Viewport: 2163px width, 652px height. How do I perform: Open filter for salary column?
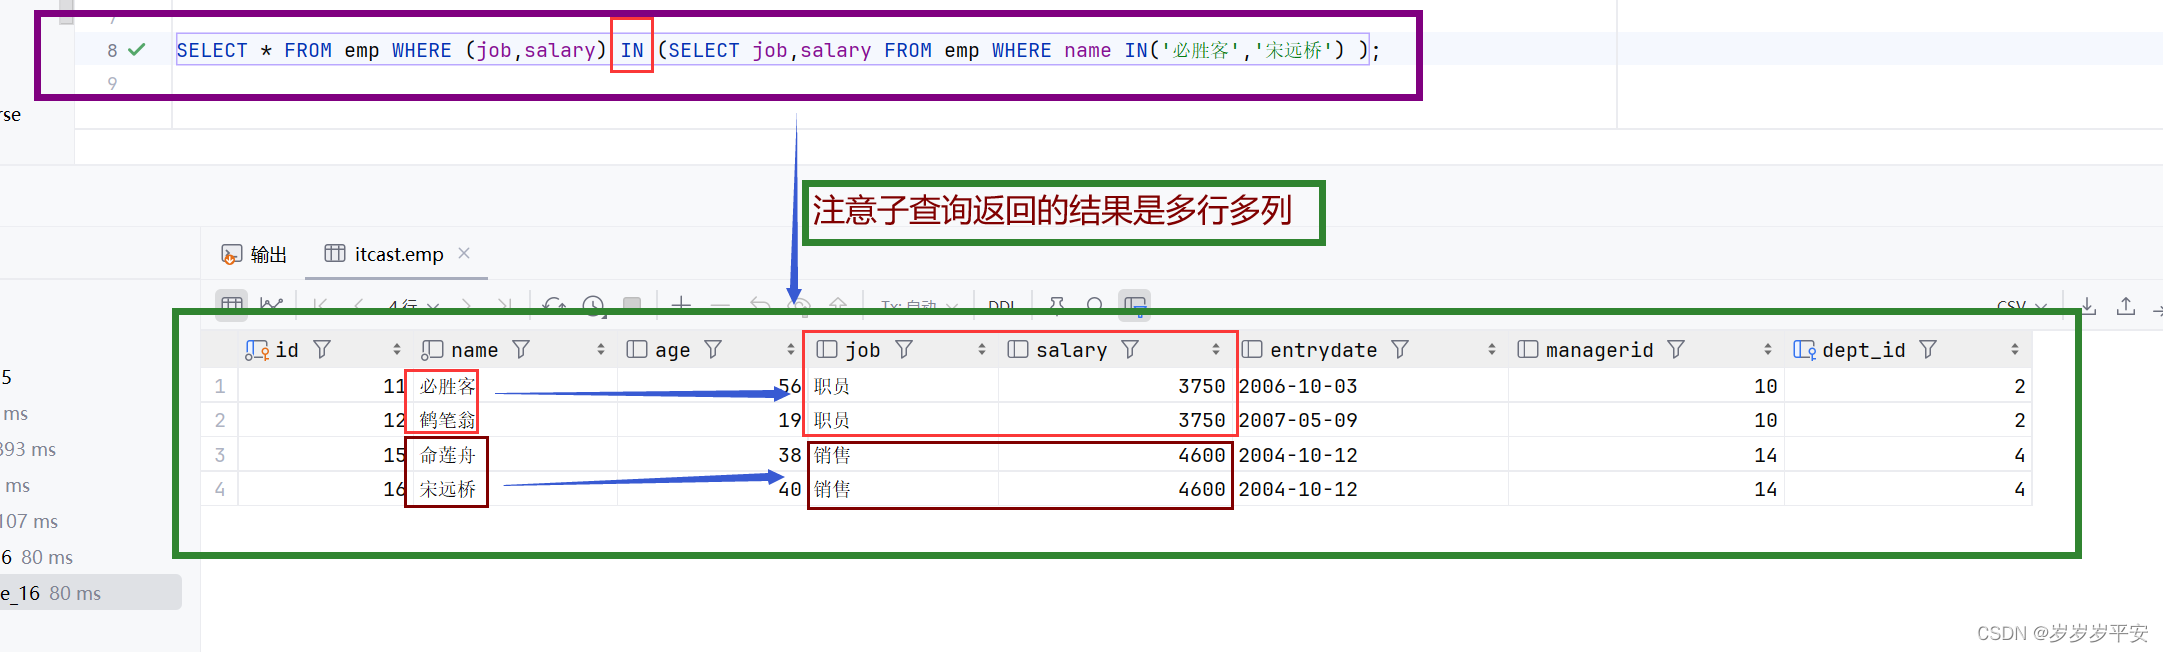tap(1130, 349)
